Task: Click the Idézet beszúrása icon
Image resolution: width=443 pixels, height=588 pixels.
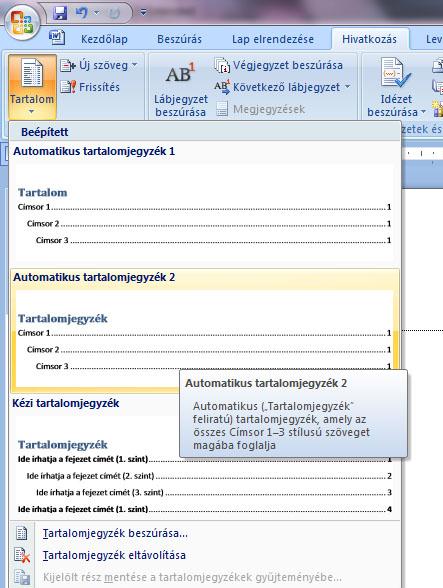Action: (395, 72)
